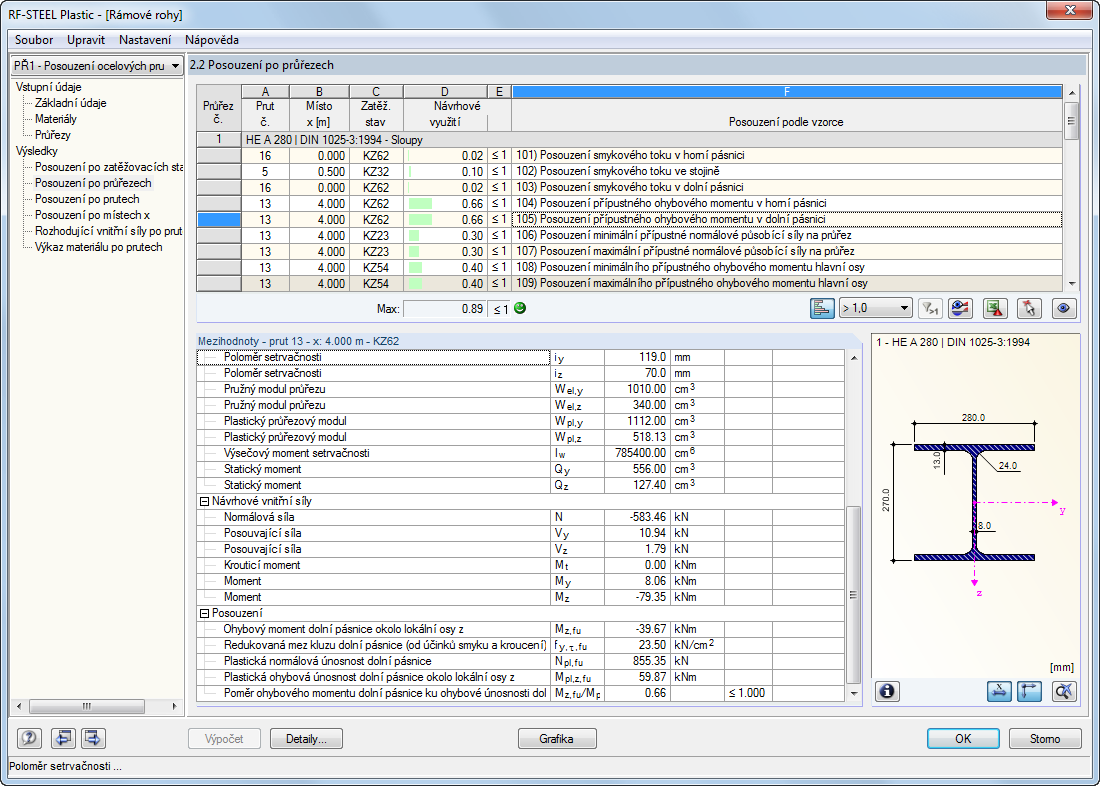The height and width of the screenshot is (786, 1100).
Task: Open the '> 1,0' ratio filter dropdown
Action: [875, 308]
